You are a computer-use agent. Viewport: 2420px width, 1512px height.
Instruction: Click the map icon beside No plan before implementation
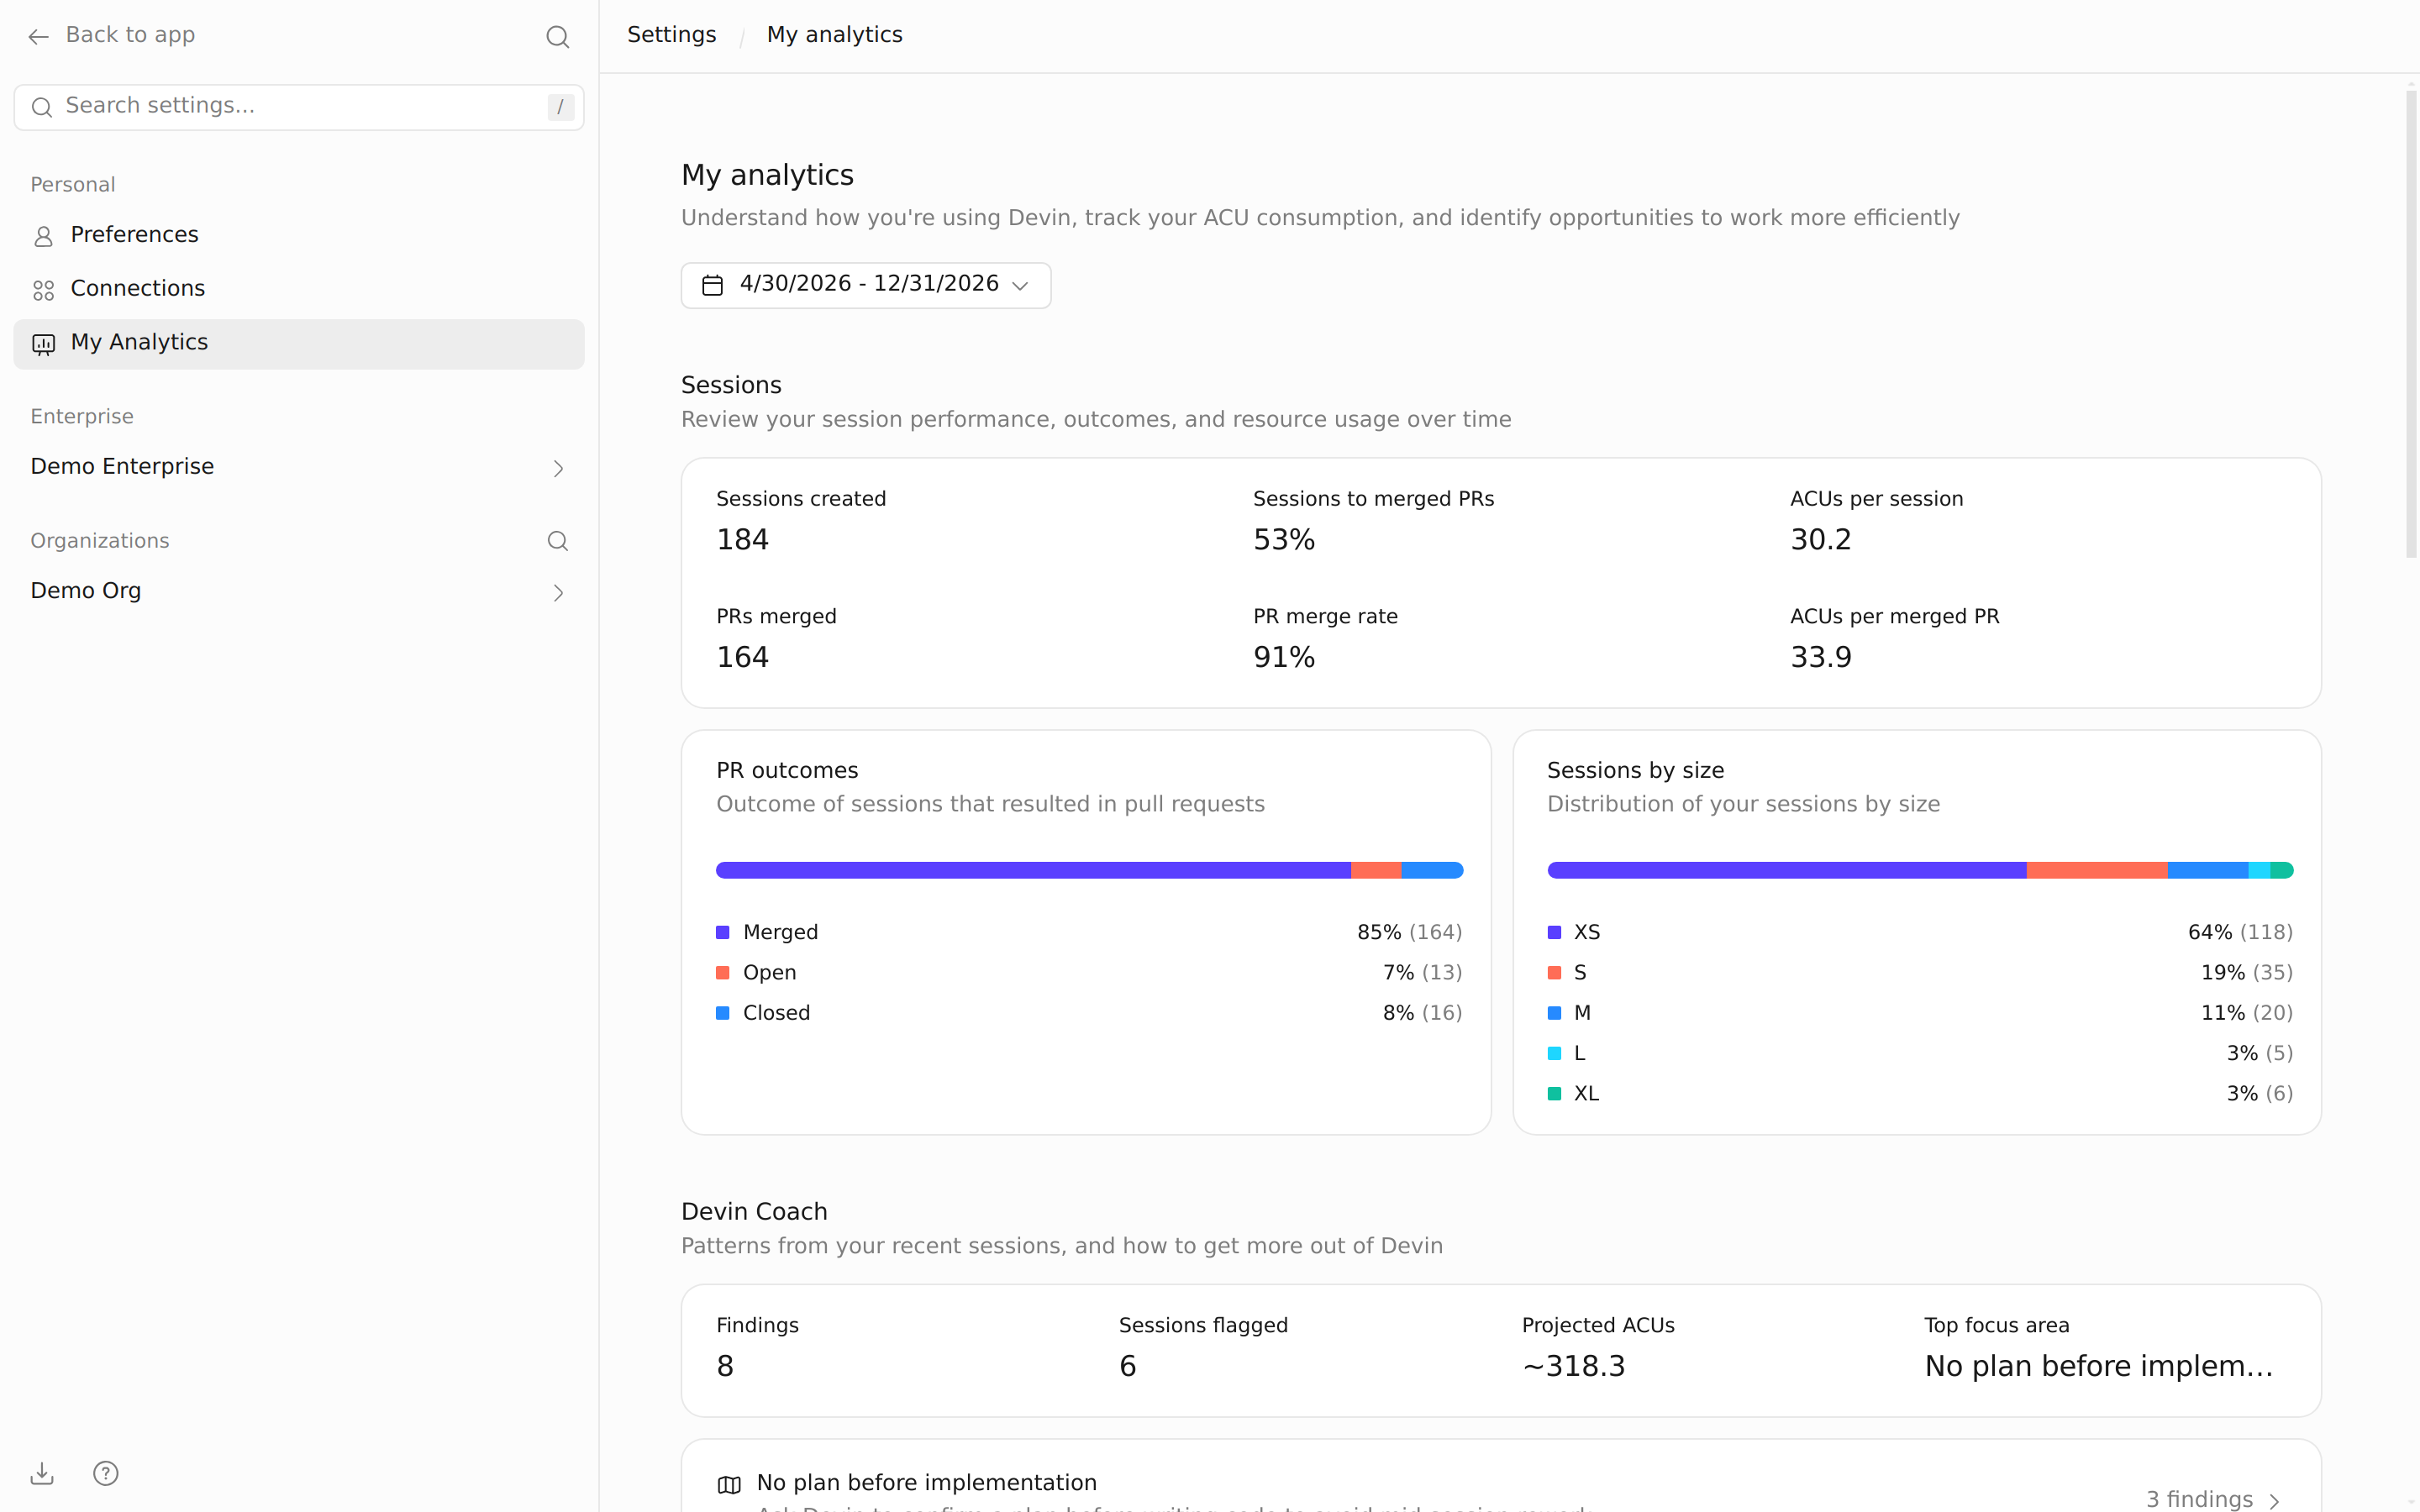729,1484
